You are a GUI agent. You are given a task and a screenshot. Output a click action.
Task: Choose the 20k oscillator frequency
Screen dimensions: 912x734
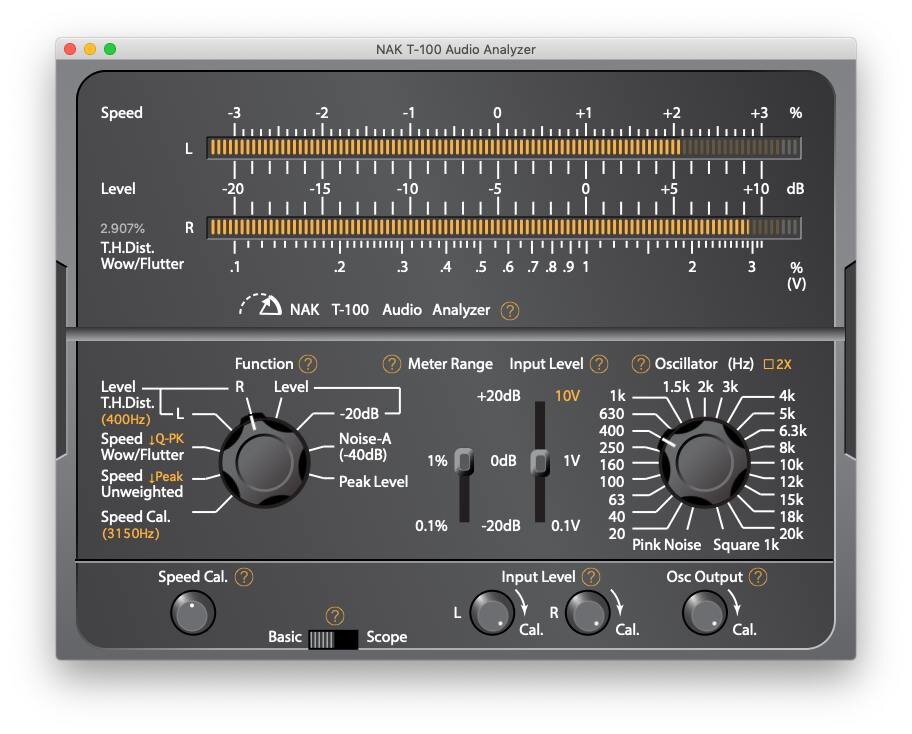(x=791, y=533)
